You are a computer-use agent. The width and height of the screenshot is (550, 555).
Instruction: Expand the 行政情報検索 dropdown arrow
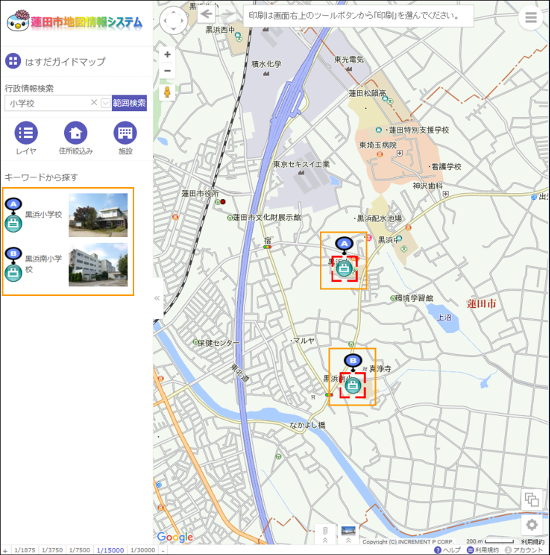click(105, 103)
